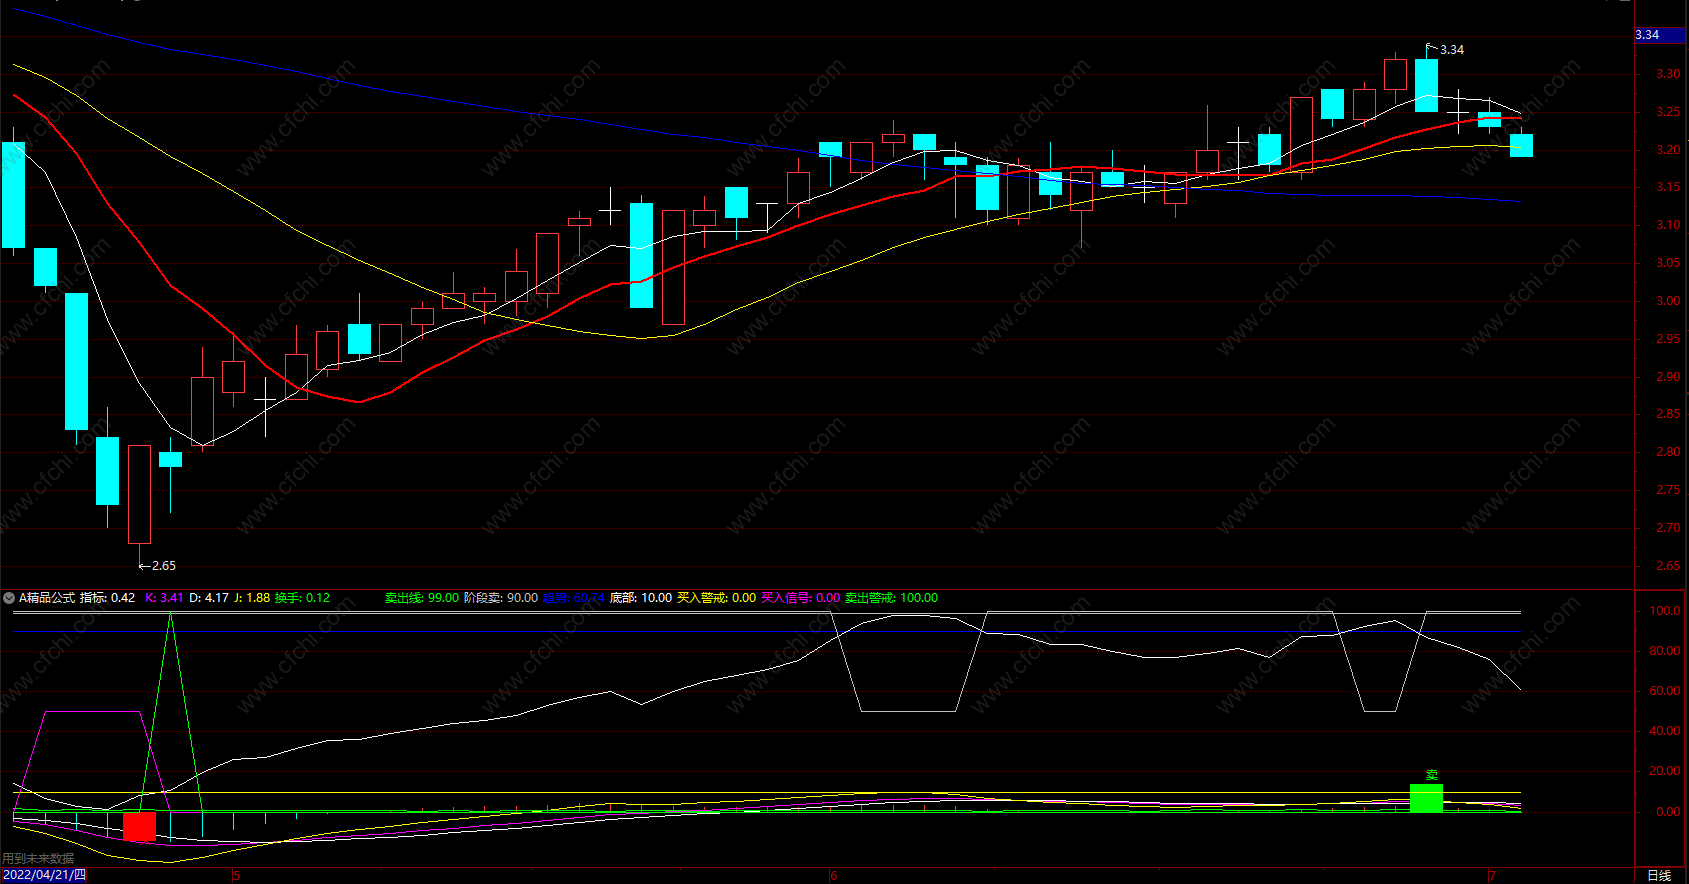Viewport: 1689px width, 884px height.
Task: Select the 换手: 0.12 value
Action: click(302, 598)
